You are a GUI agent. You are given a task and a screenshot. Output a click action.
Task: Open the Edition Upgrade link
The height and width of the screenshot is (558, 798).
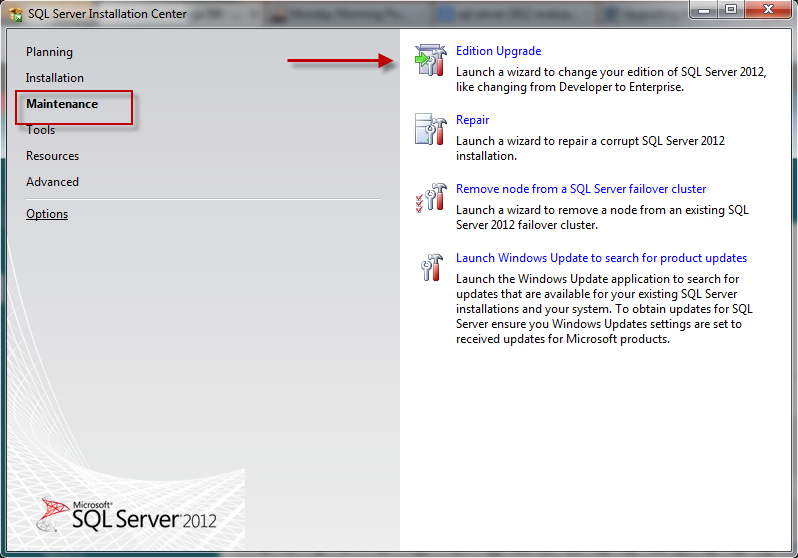coord(498,51)
